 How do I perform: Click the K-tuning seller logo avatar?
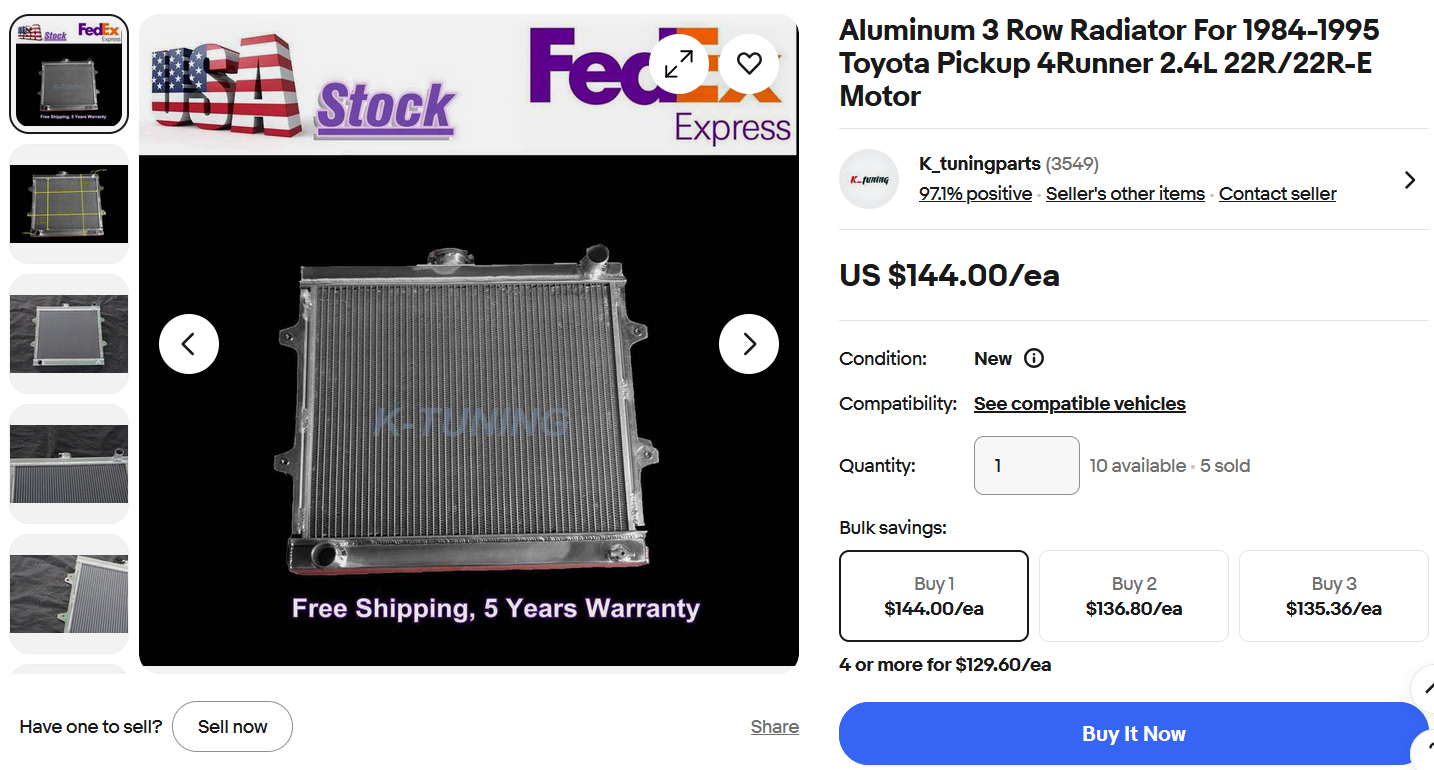tap(868, 180)
